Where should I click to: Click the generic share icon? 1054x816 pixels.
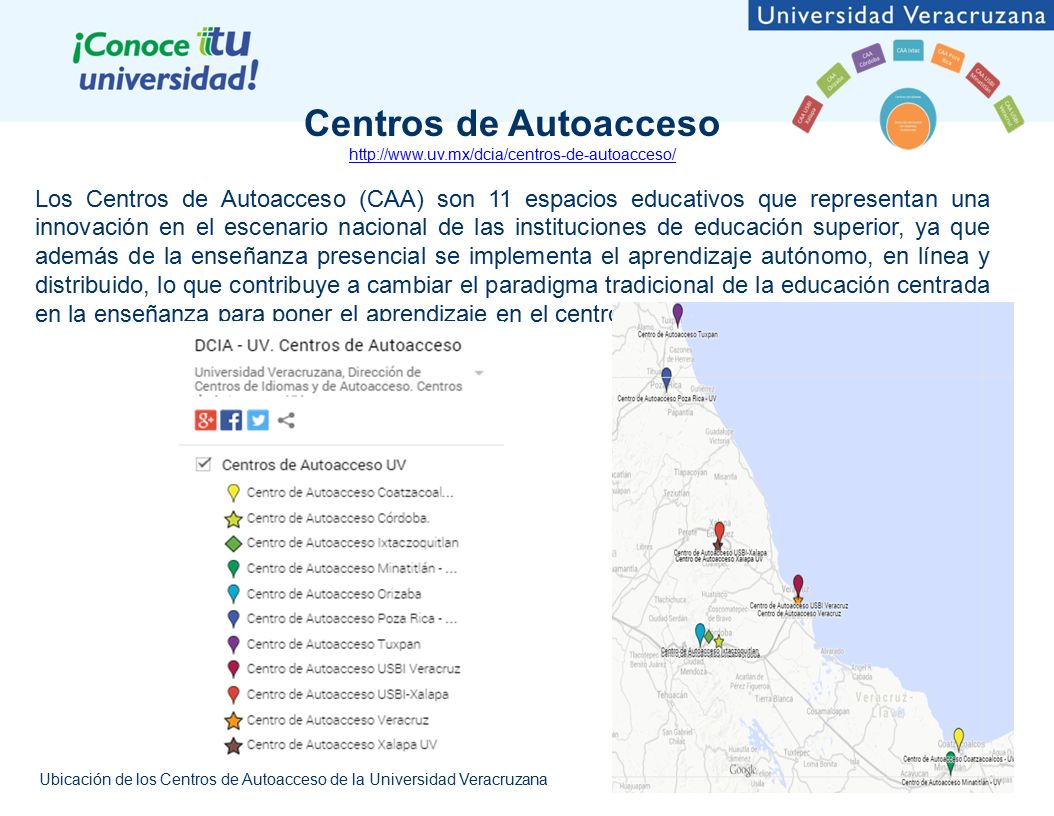tap(286, 421)
